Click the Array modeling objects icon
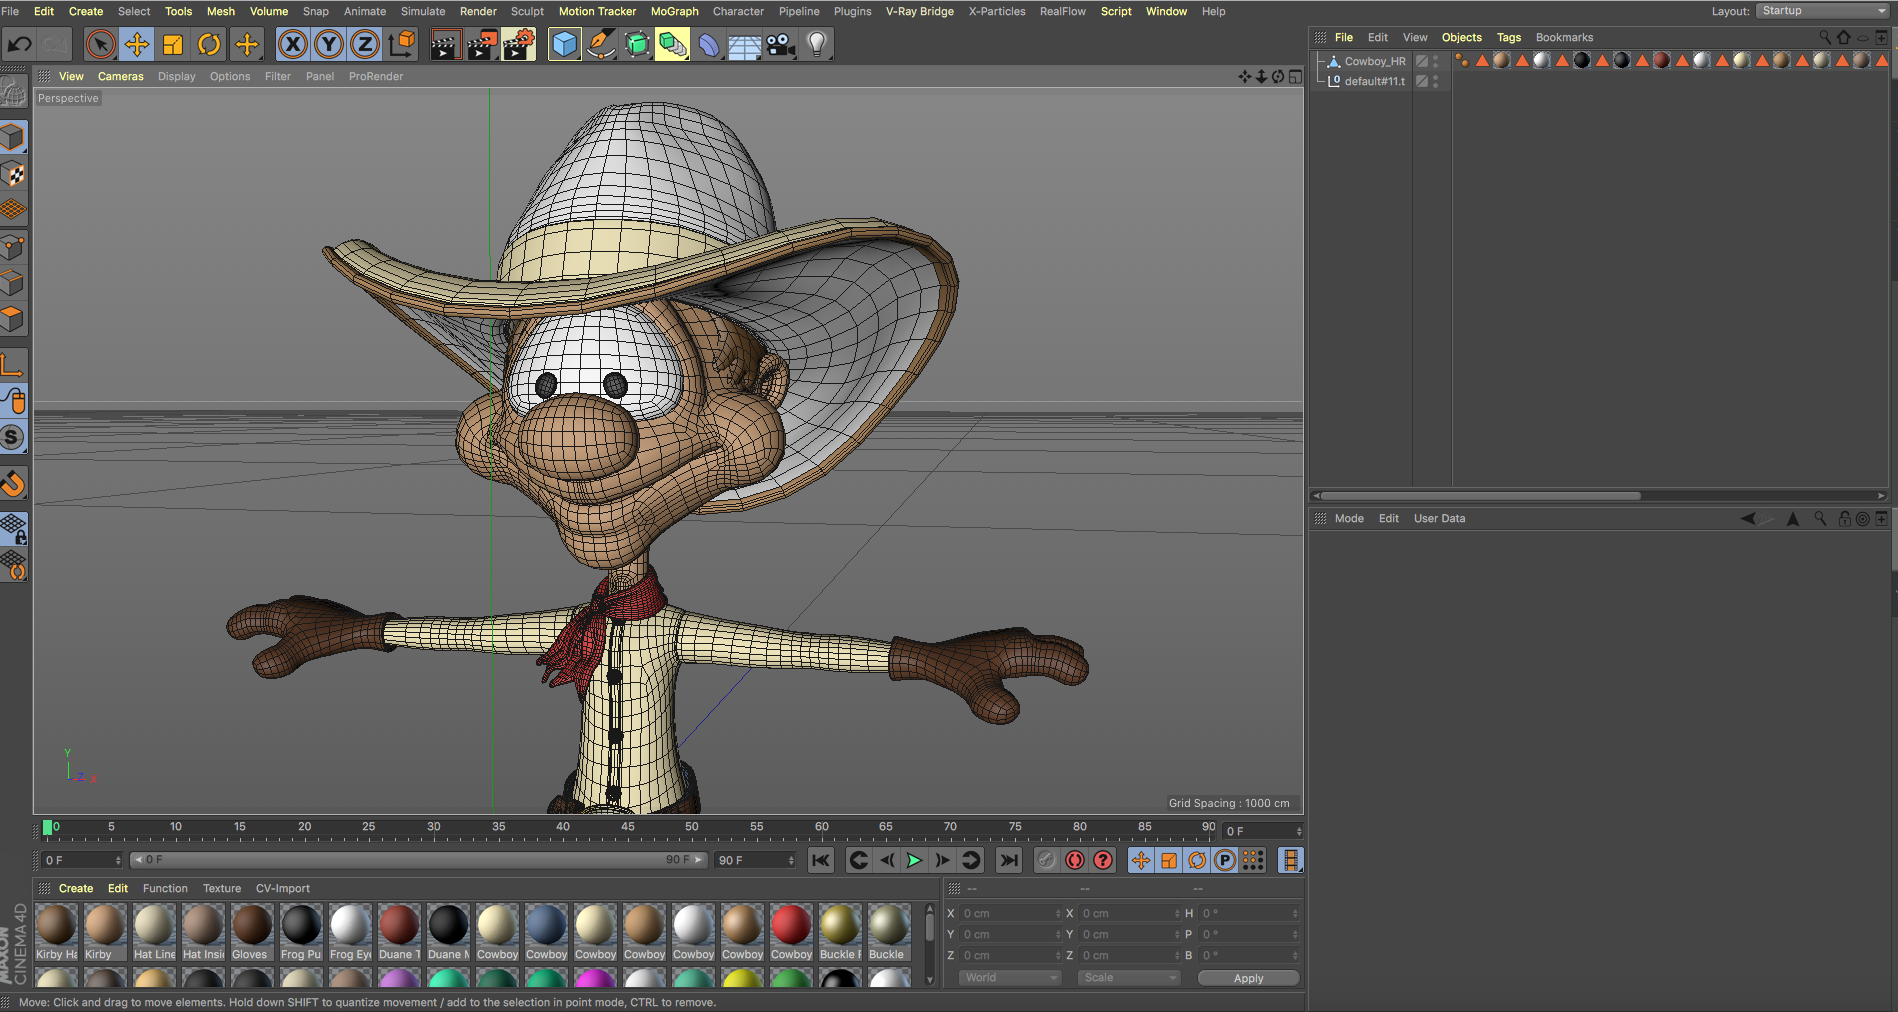The width and height of the screenshot is (1898, 1012). pyautogui.click(x=672, y=44)
